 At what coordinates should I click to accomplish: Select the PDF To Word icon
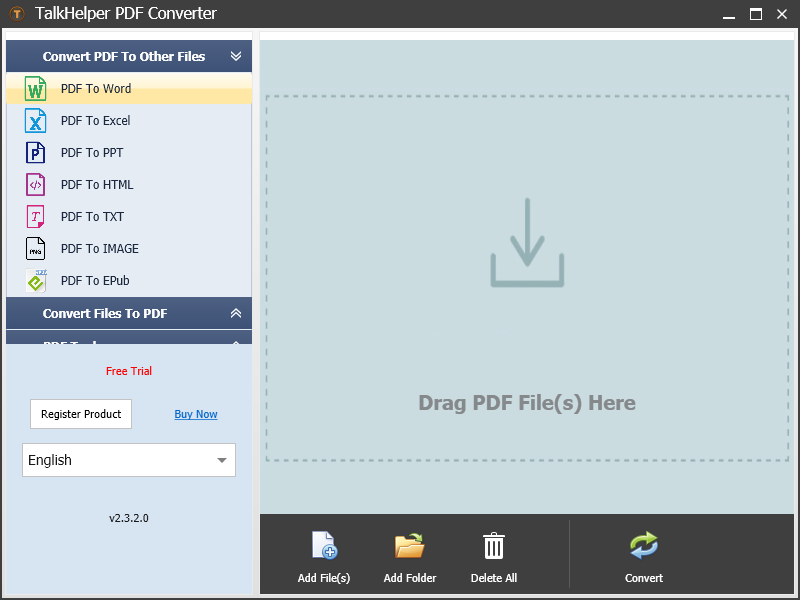(x=35, y=88)
